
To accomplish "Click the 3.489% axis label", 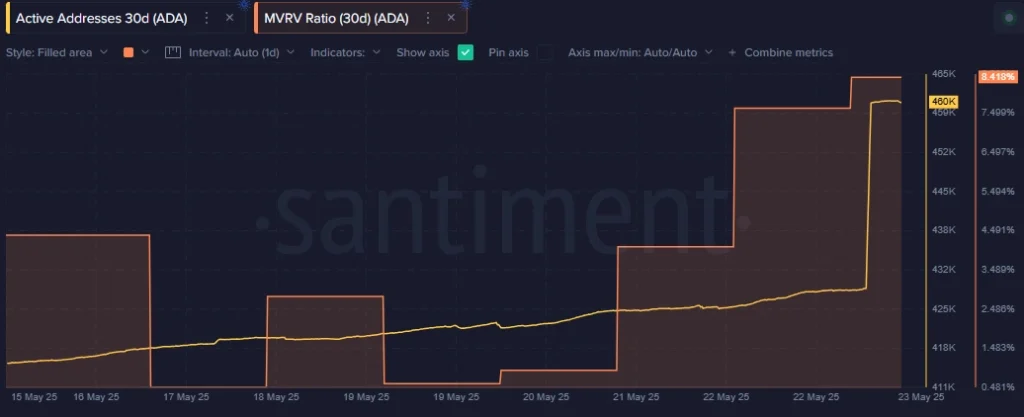I will (997, 269).
